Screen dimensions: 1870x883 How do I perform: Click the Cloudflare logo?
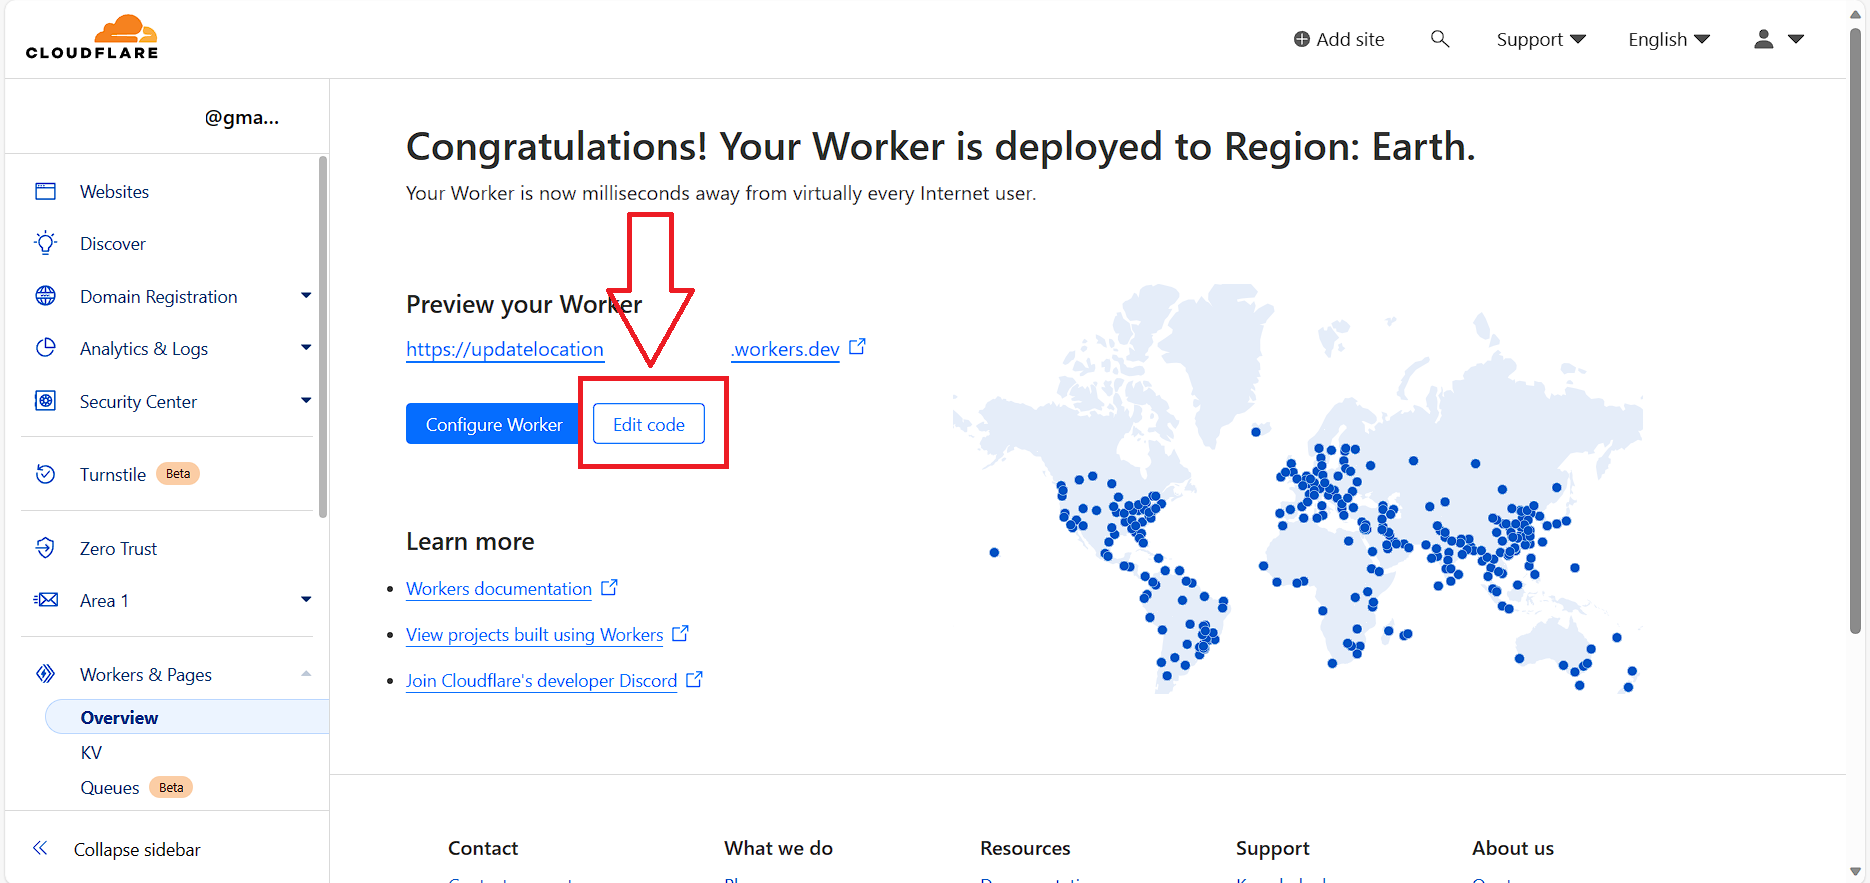[x=92, y=38]
